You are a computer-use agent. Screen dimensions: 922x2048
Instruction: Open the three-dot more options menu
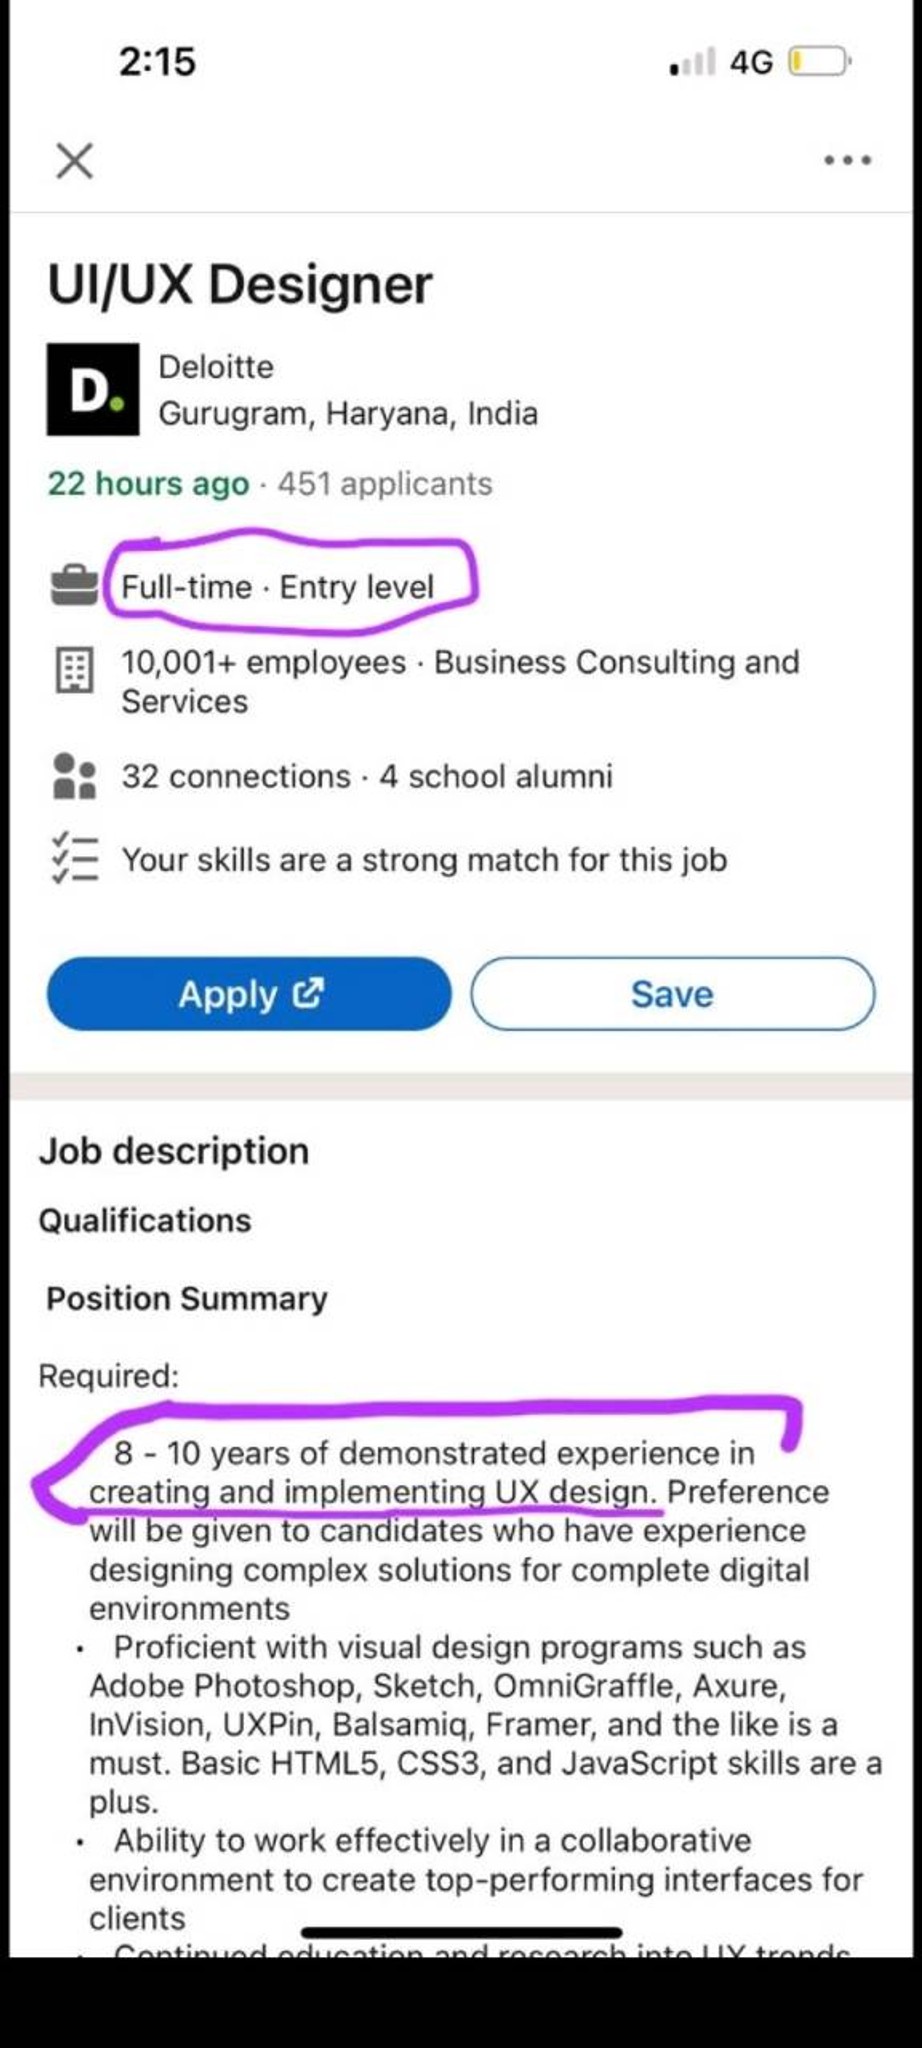847,160
